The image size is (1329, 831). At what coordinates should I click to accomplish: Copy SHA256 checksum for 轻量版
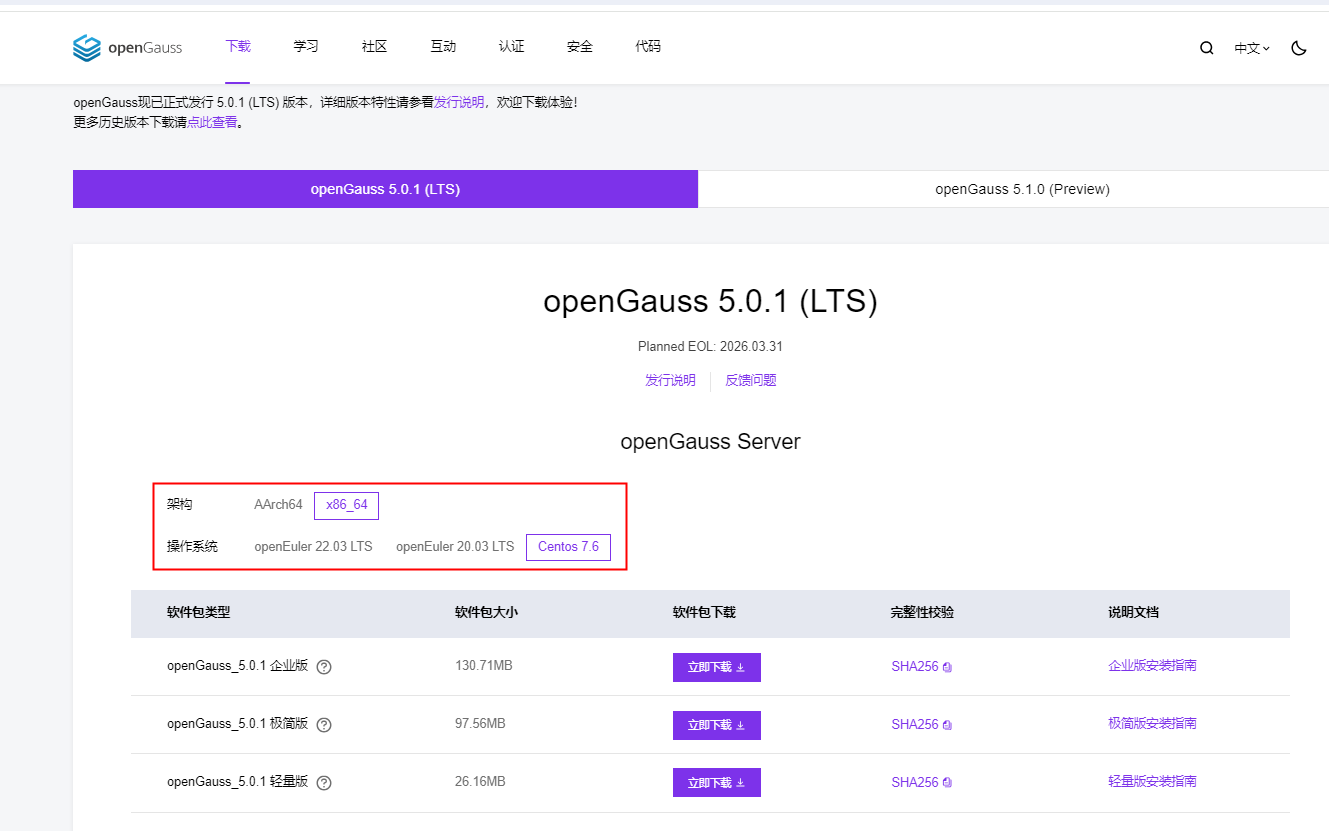coord(921,783)
